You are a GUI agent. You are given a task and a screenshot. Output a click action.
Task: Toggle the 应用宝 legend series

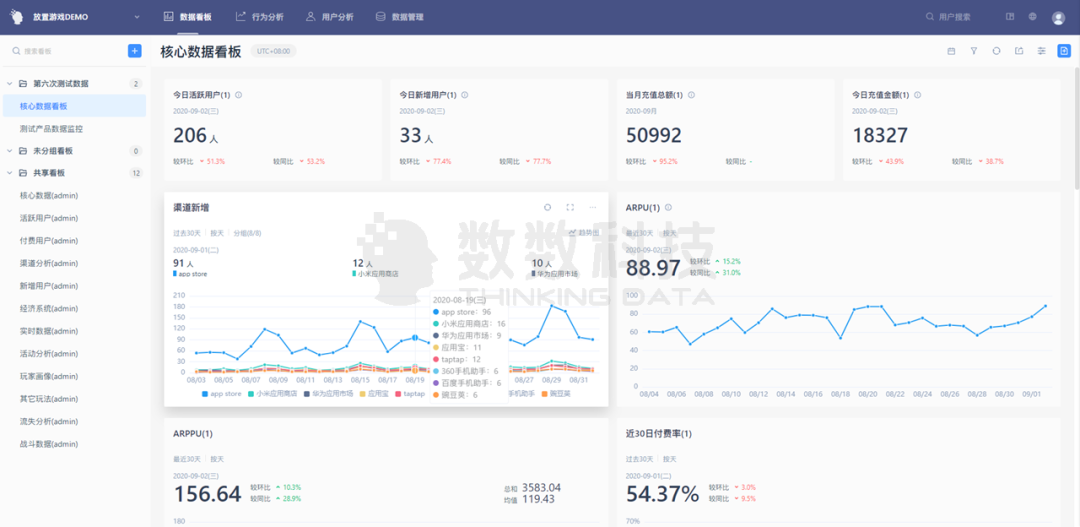375,394
